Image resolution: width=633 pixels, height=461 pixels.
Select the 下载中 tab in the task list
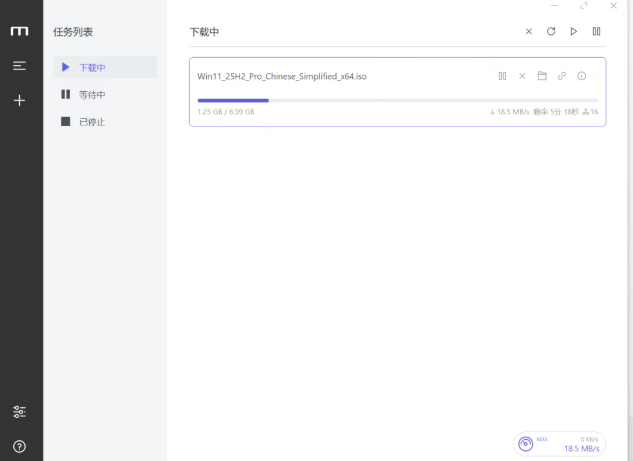tap(92, 67)
